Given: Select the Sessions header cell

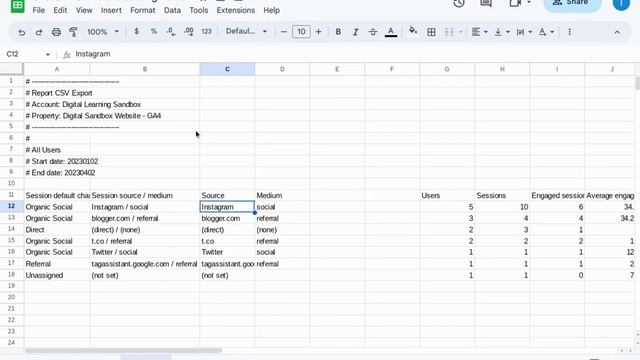Looking at the screenshot, I should point(502,196).
